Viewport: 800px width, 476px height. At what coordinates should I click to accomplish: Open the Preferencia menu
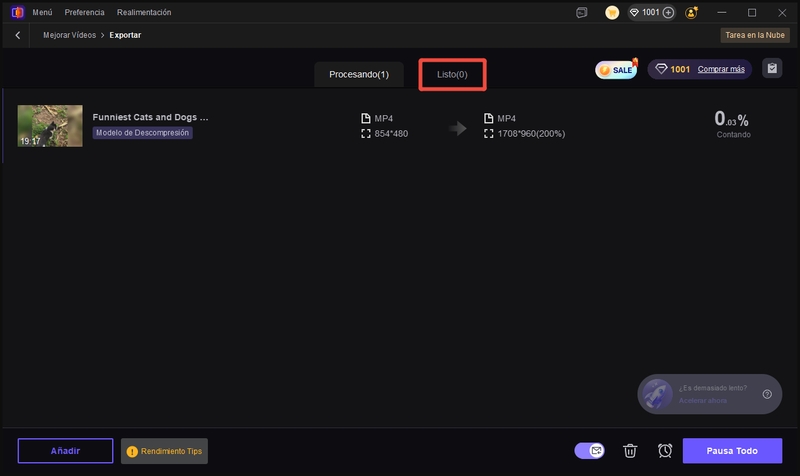84,12
